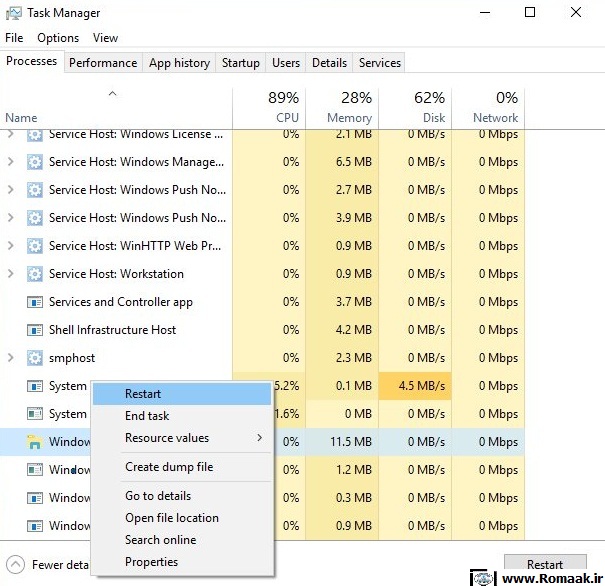Viewport: 605px width, 586px height.
Task: Click the Restart button at the bottom right
Action: tap(545, 564)
